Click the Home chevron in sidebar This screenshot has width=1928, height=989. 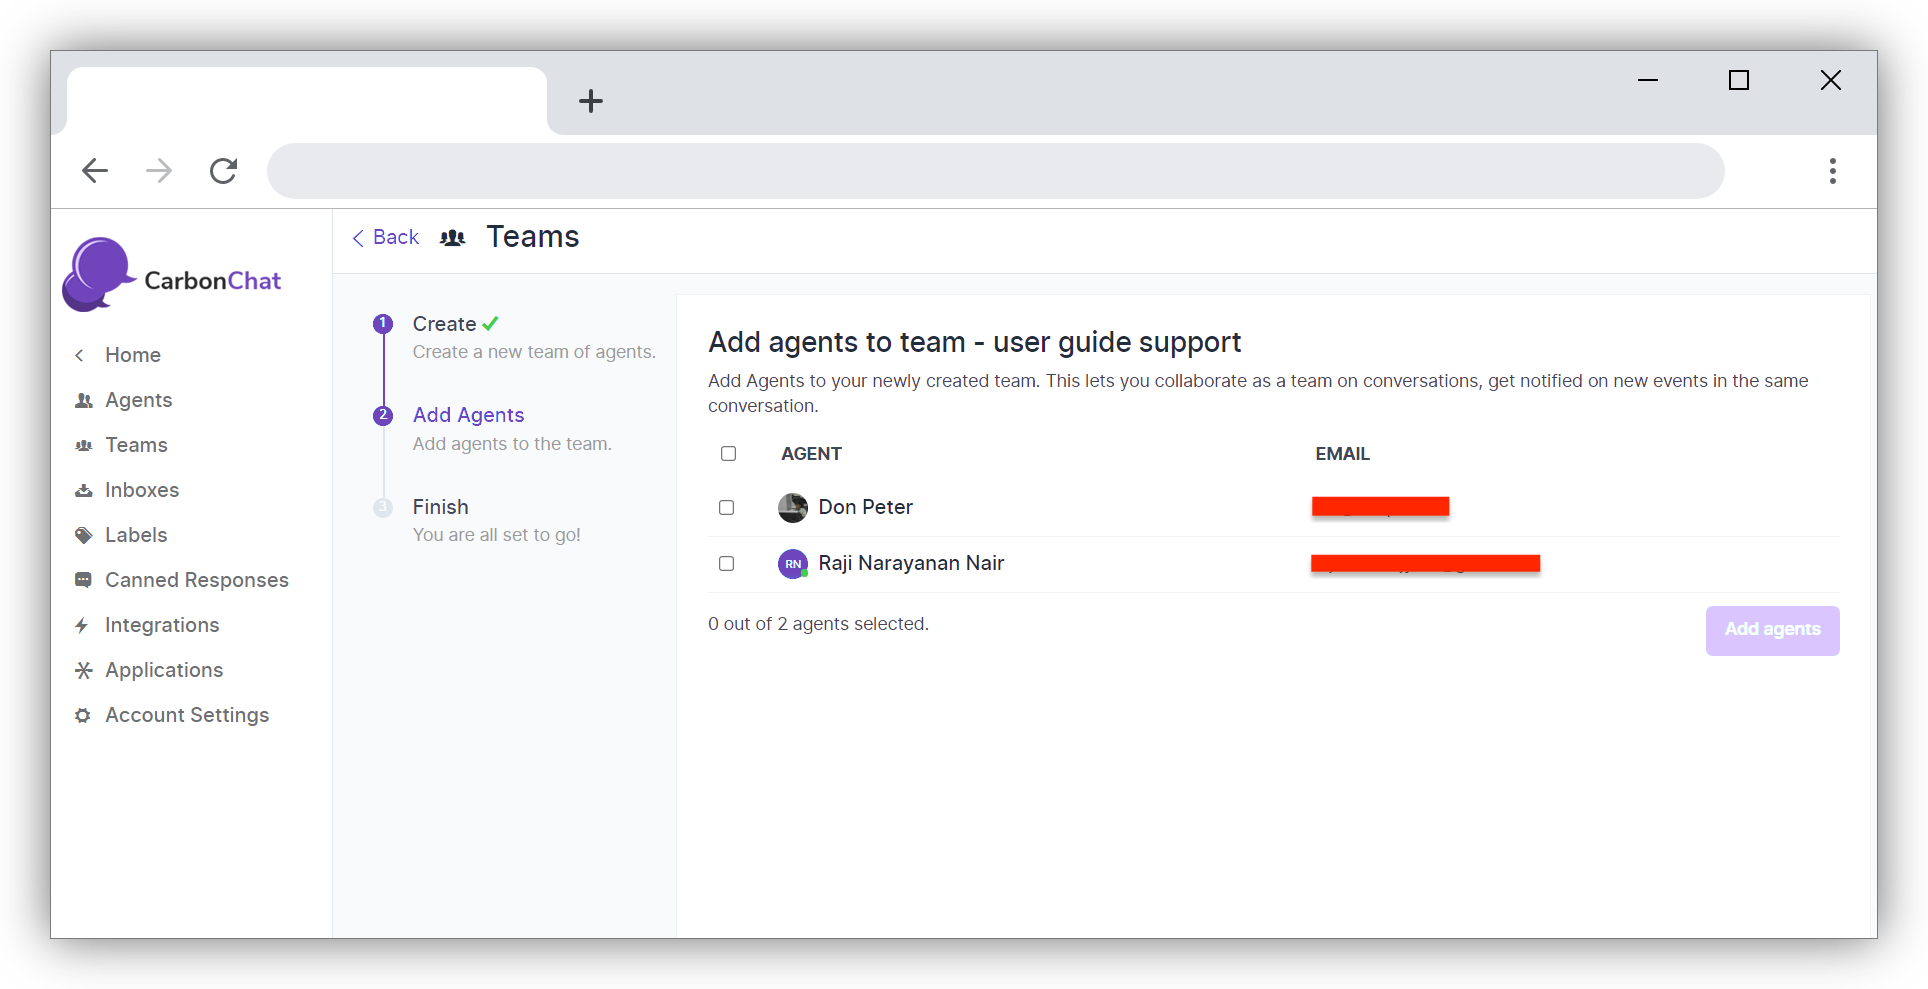point(80,356)
